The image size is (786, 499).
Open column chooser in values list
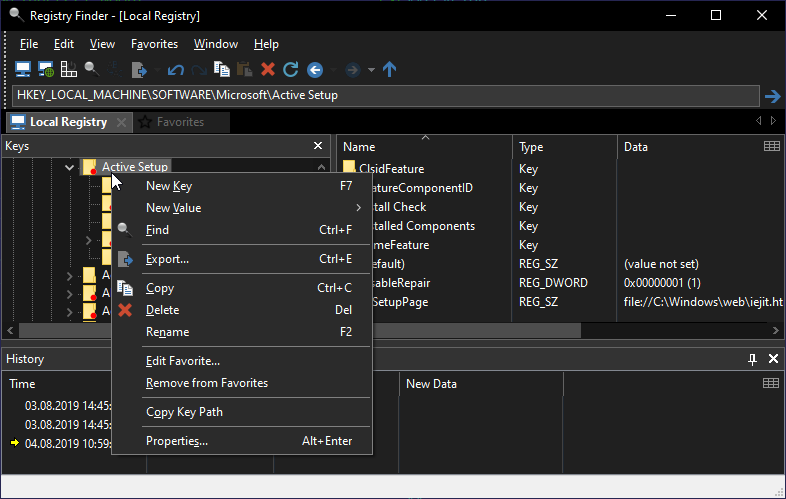tap(771, 146)
